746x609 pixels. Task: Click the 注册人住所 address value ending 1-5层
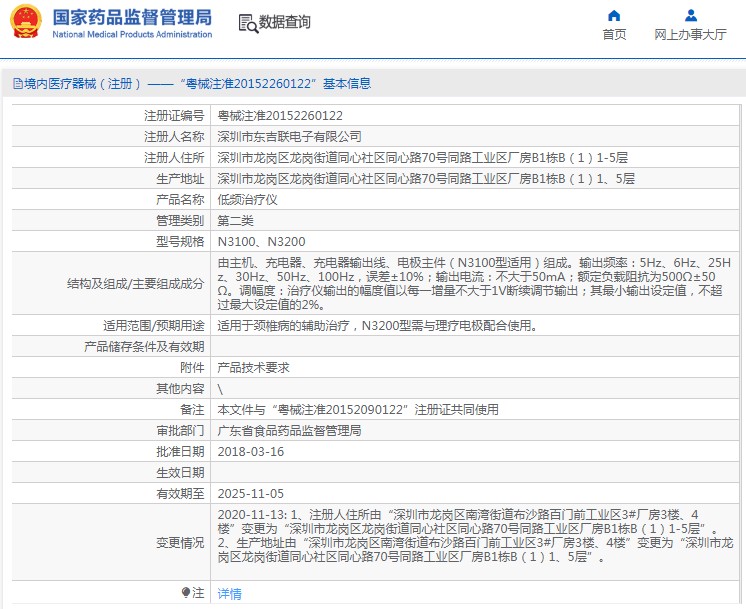click(422, 157)
